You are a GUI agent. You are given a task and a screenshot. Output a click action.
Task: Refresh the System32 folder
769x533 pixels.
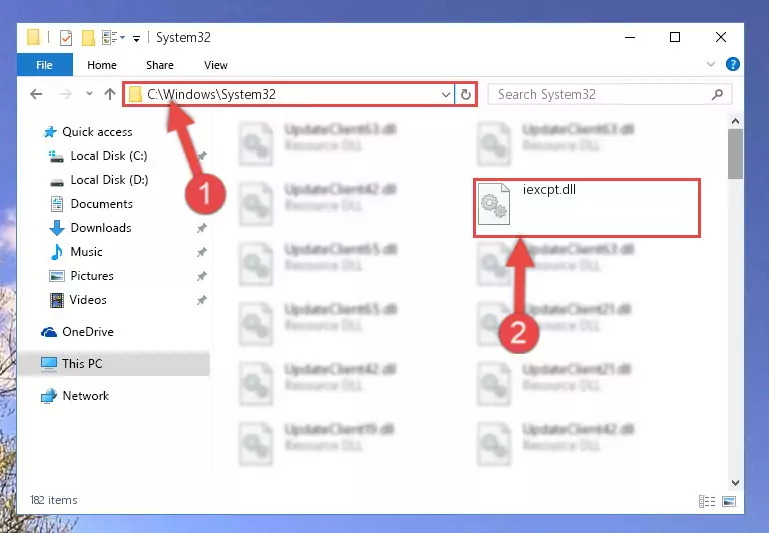point(466,94)
